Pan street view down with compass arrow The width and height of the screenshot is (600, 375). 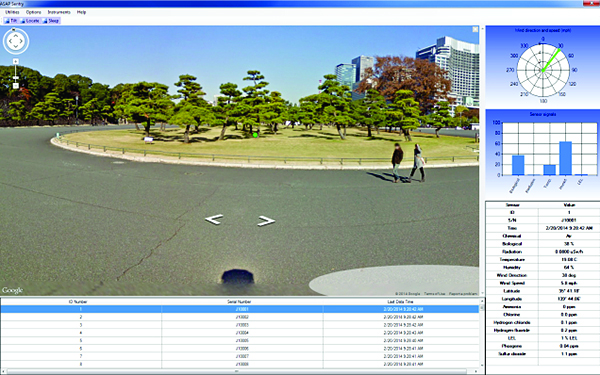[16, 47]
